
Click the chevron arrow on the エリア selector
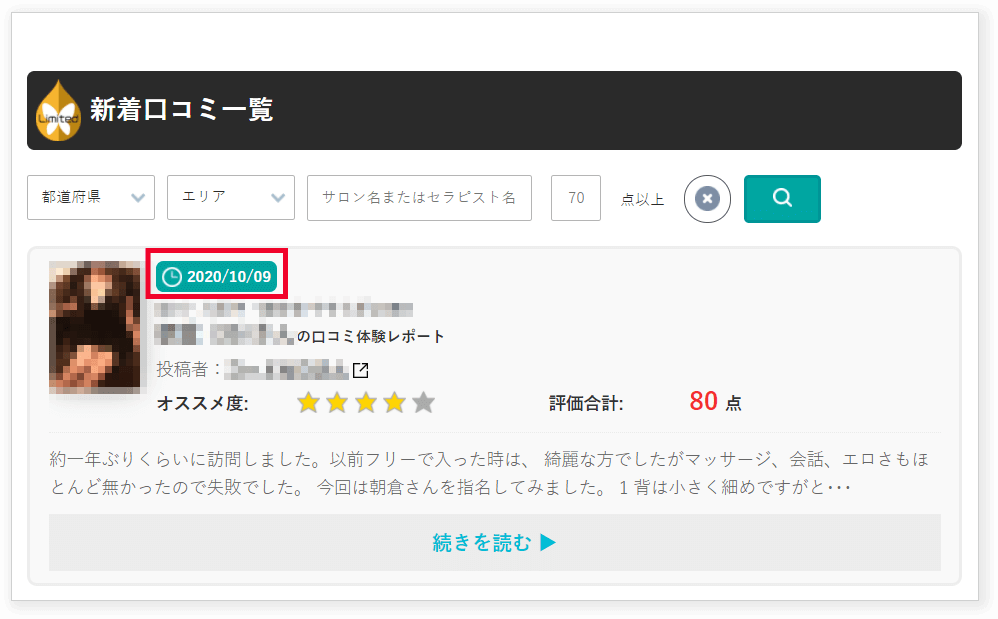coord(279,198)
